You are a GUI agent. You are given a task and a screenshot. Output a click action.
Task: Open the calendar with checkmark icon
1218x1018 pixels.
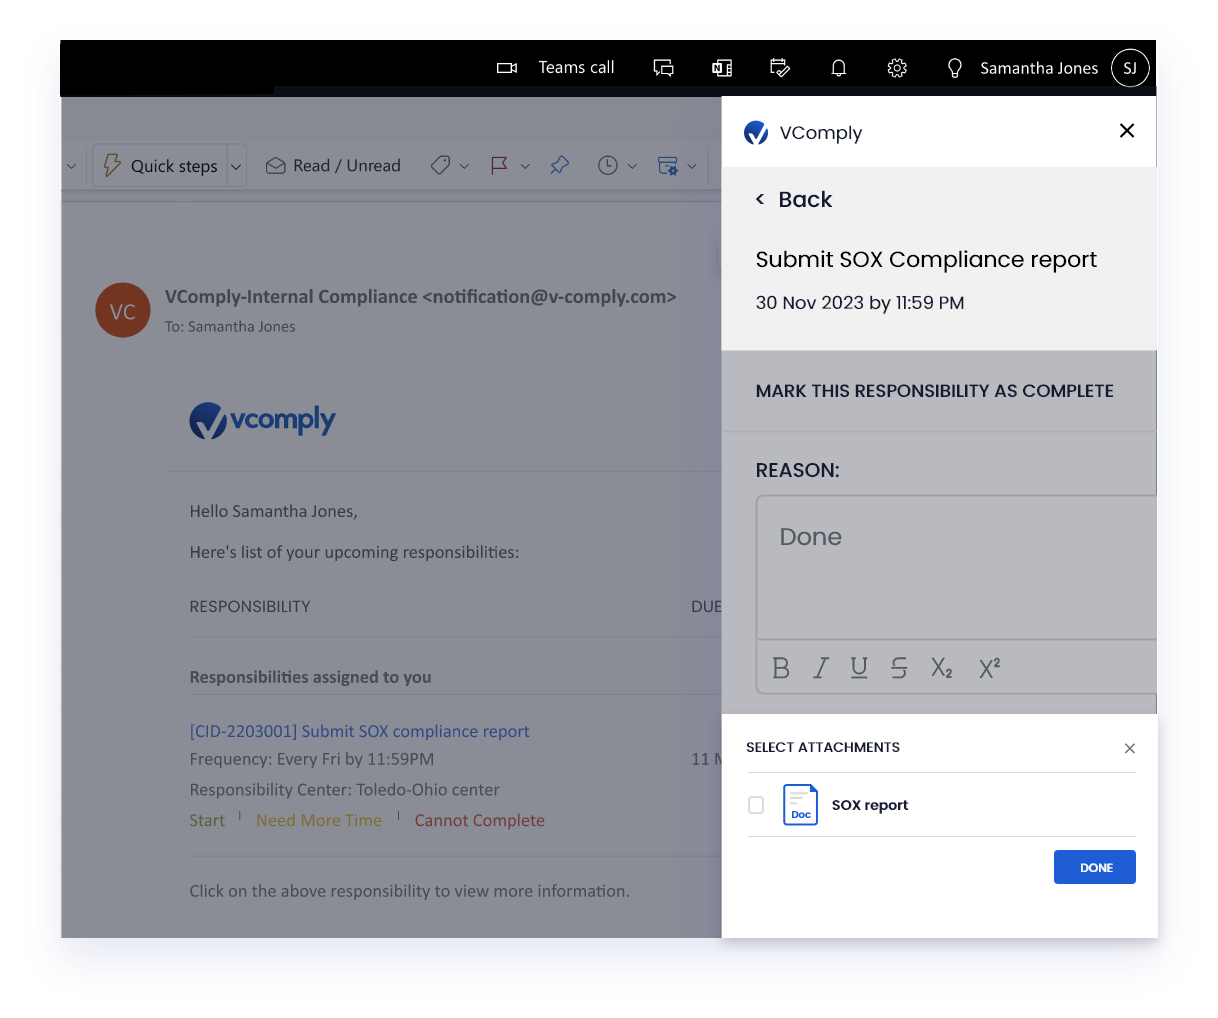(780, 68)
